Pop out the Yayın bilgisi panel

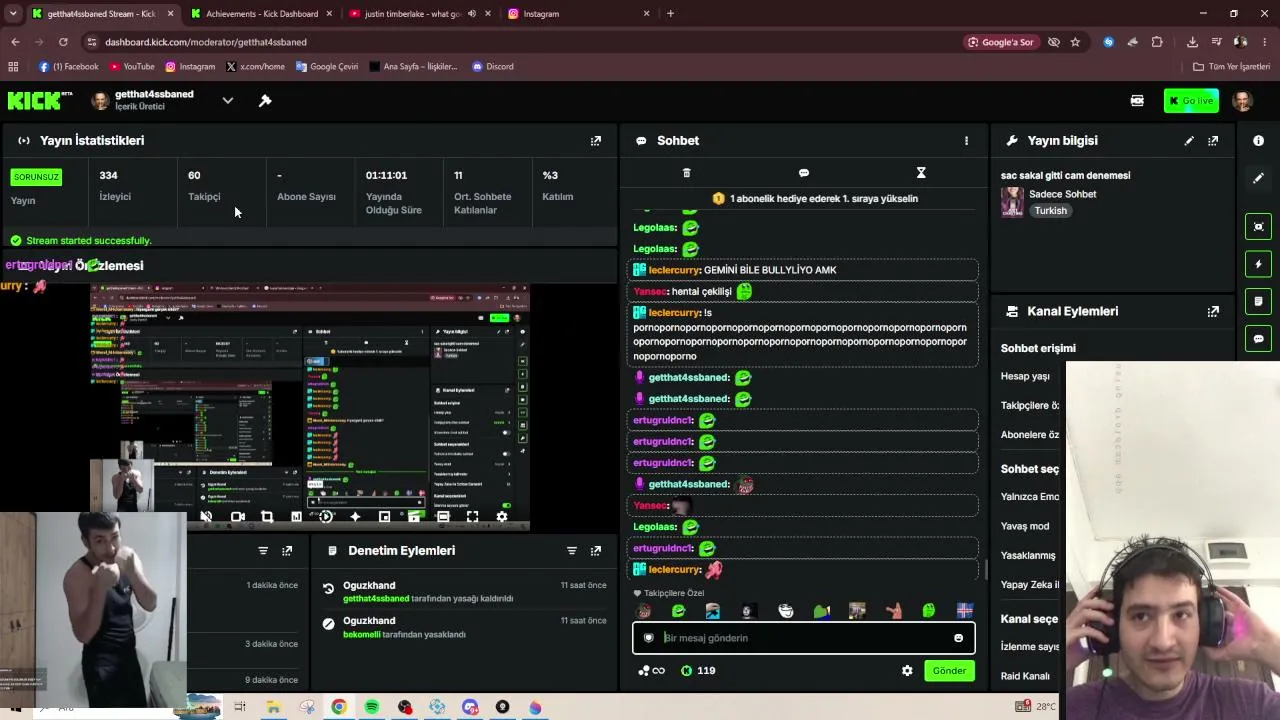point(1213,141)
